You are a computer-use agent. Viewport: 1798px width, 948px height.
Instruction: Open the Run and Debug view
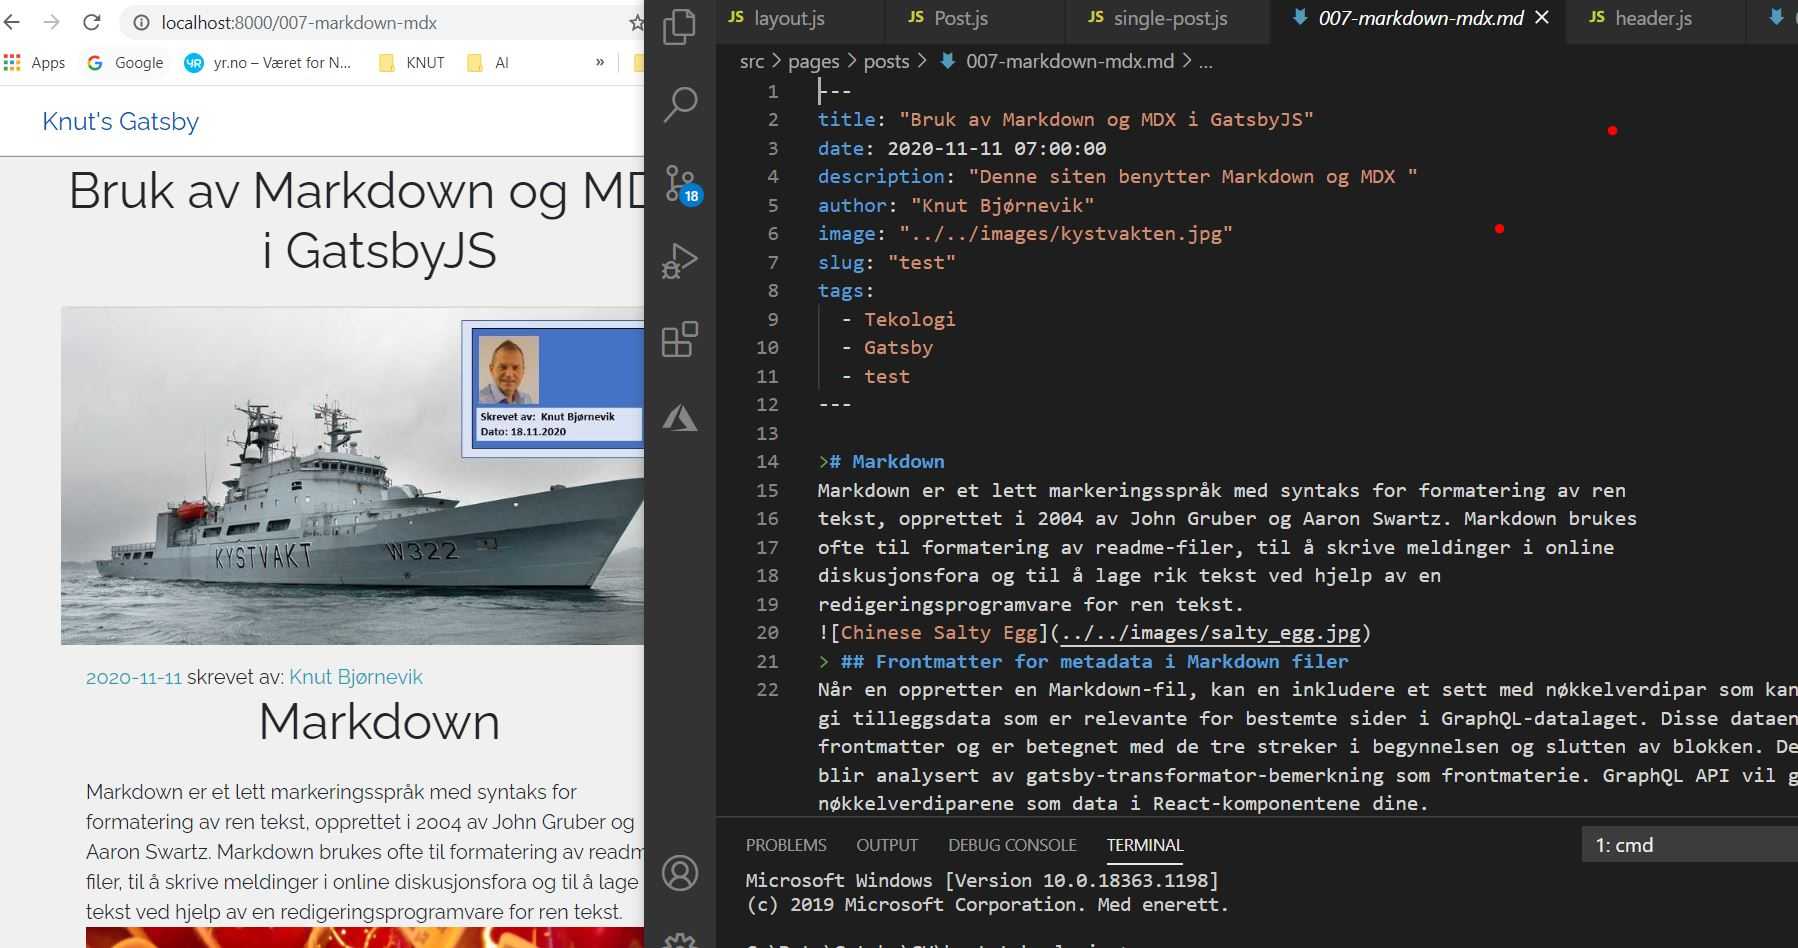tap(680, 261)
